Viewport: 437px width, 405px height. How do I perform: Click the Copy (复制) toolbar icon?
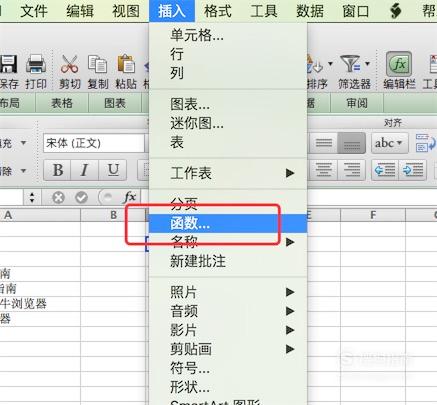pos(97,64)
